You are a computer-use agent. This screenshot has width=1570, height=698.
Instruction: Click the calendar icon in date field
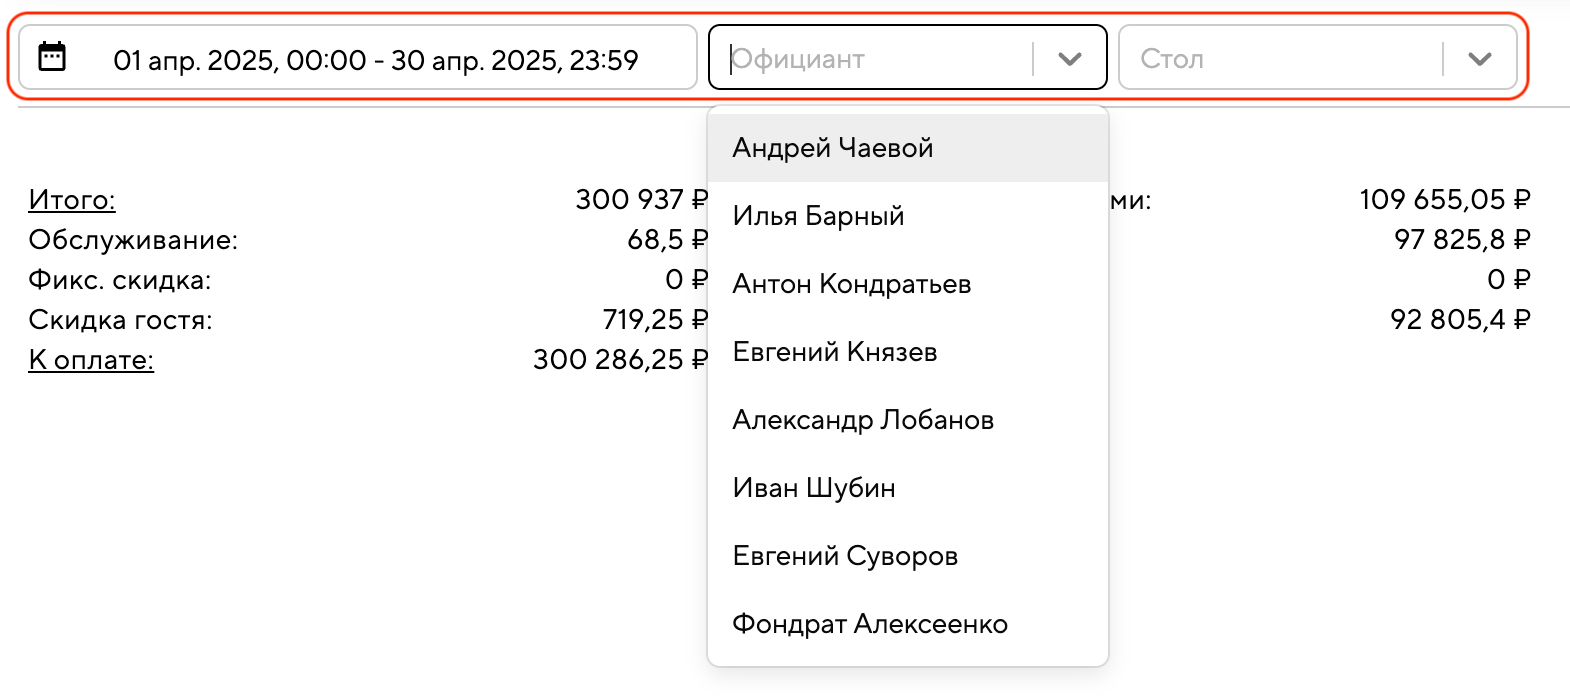(52, 57)
